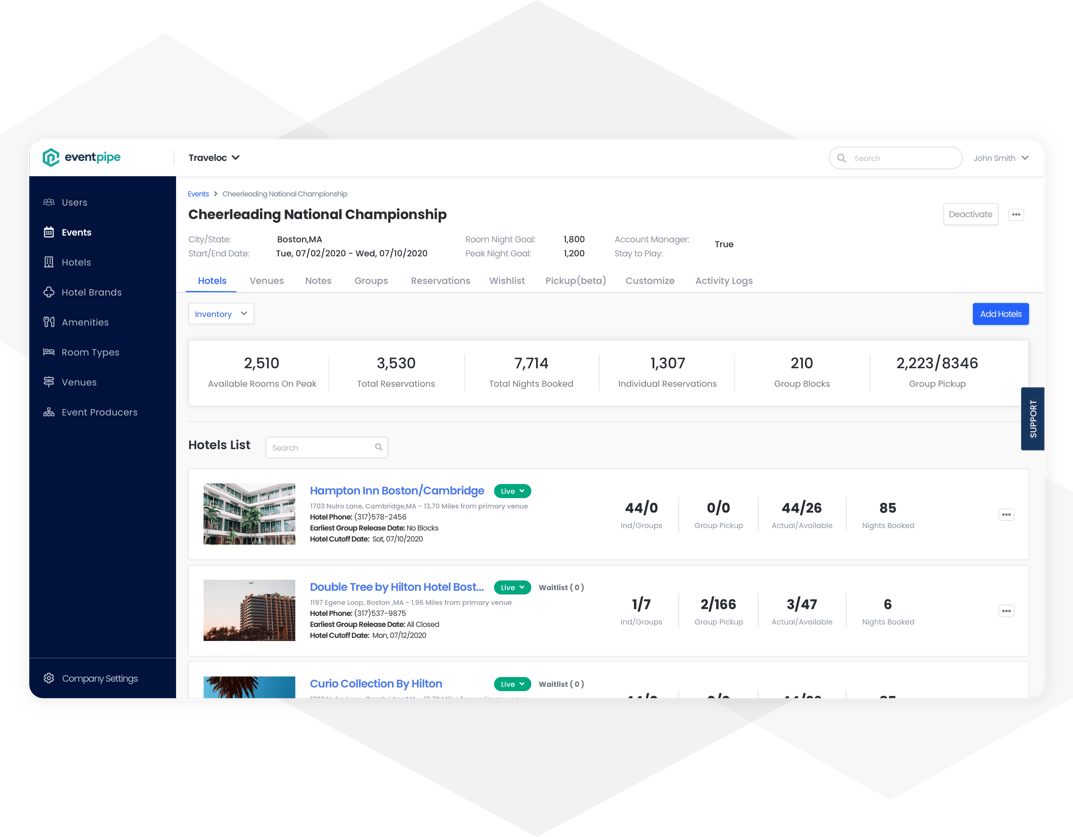
Task: Click the Events breadcrumb link
Action: click(198, 194)
